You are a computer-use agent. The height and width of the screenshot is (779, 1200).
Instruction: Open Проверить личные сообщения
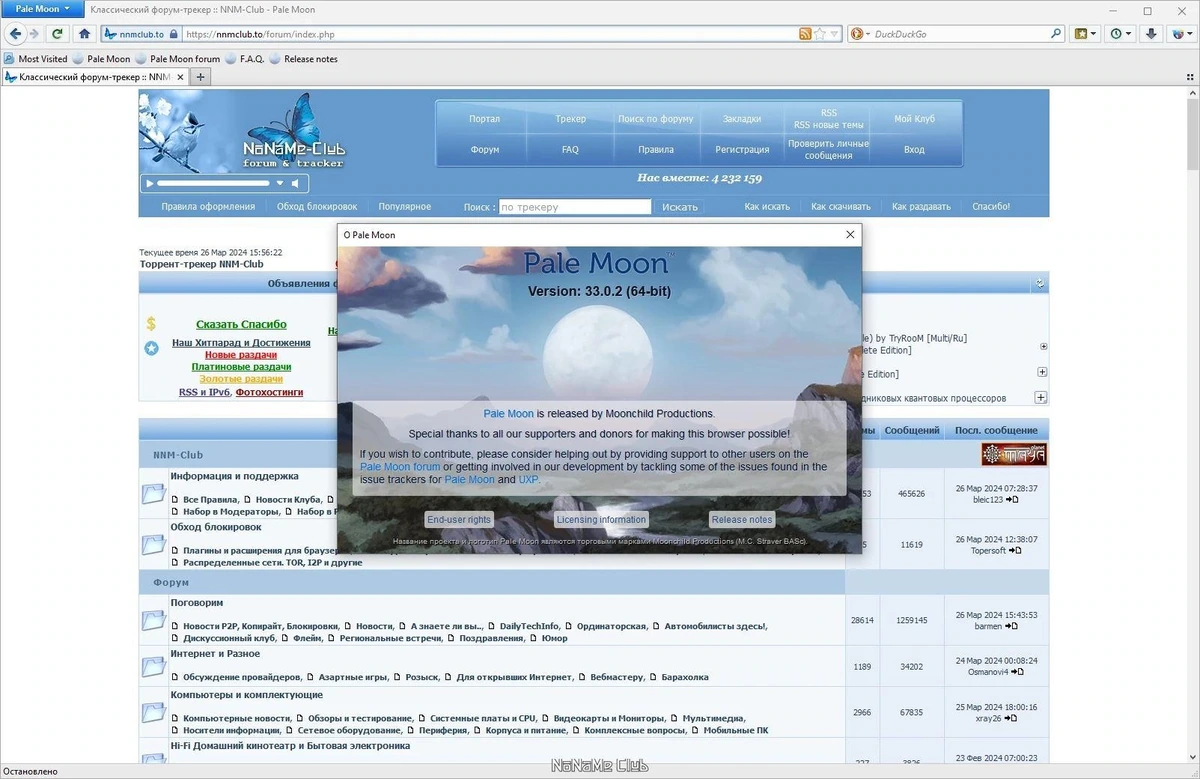[x=828, y=150]
